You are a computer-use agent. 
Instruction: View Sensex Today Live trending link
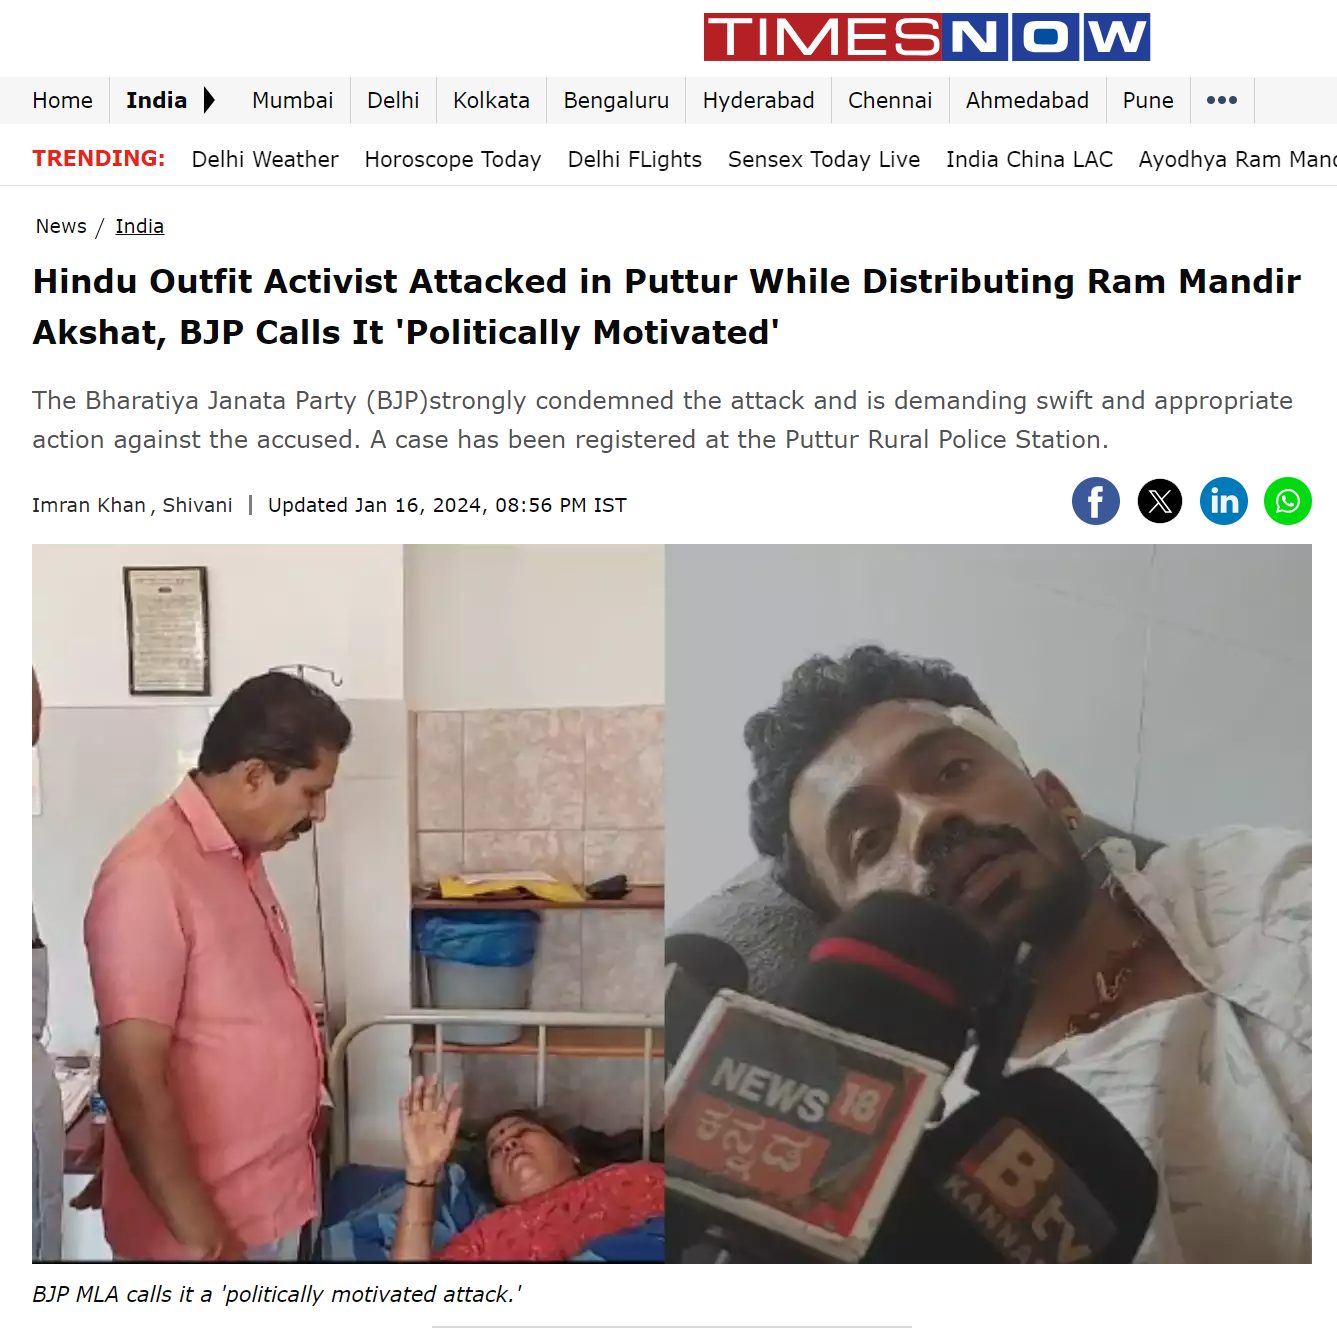[x=824, y=159]
